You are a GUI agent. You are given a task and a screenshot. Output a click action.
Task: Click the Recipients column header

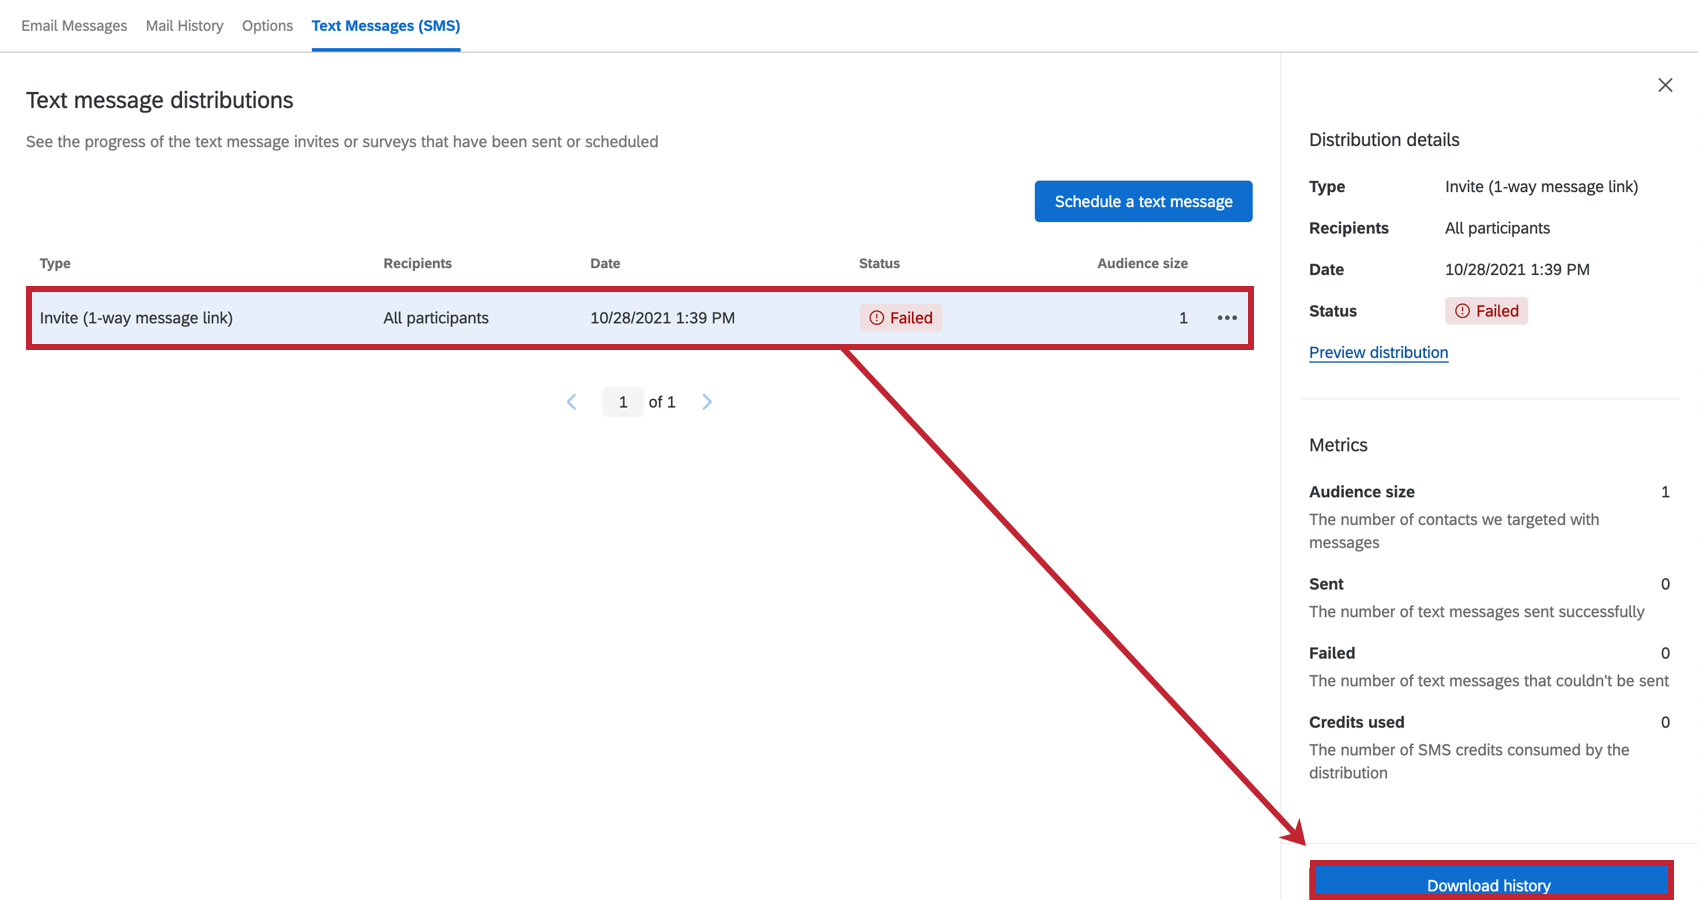[417, 263]
